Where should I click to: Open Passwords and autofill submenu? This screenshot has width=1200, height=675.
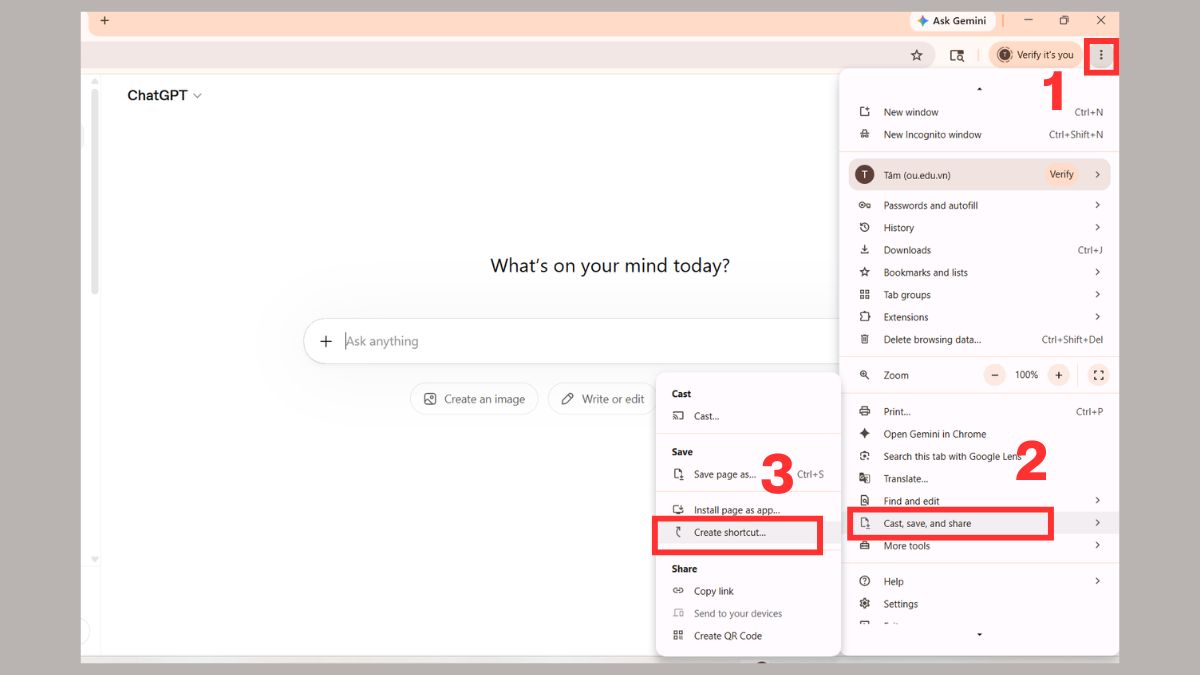(979, 205)
